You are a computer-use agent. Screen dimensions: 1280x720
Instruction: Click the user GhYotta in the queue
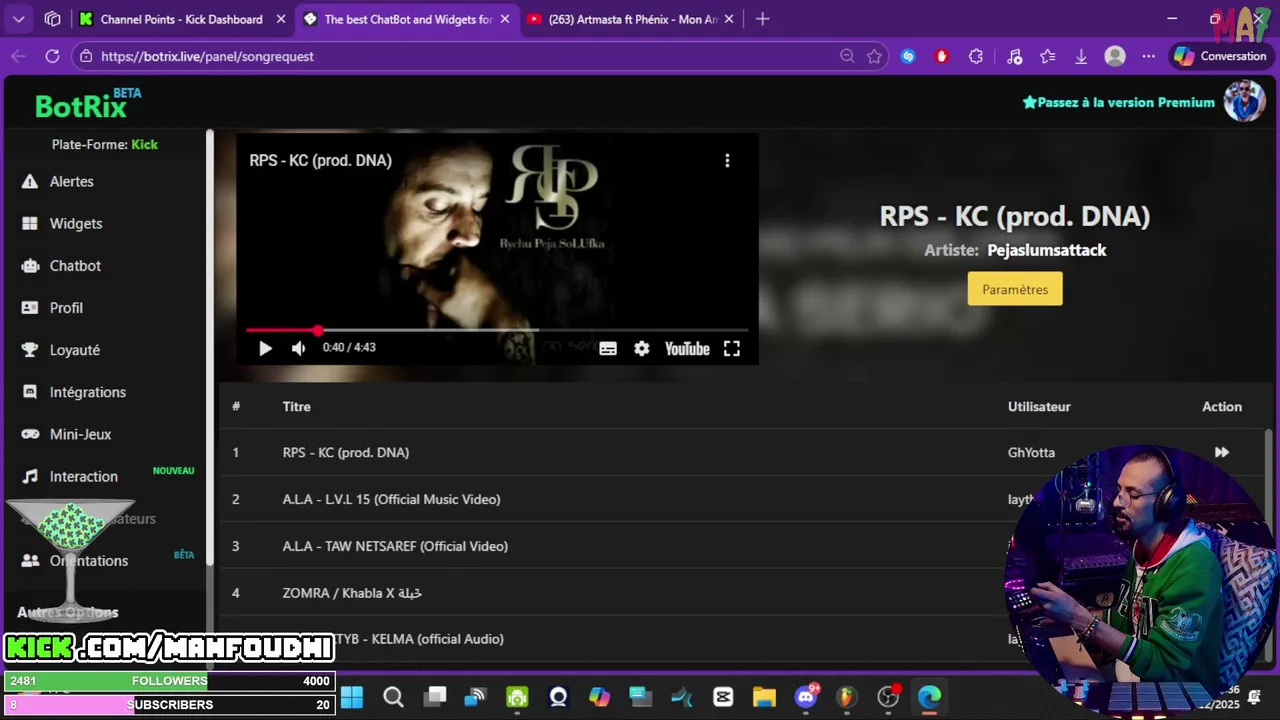tap(1031, 452)
